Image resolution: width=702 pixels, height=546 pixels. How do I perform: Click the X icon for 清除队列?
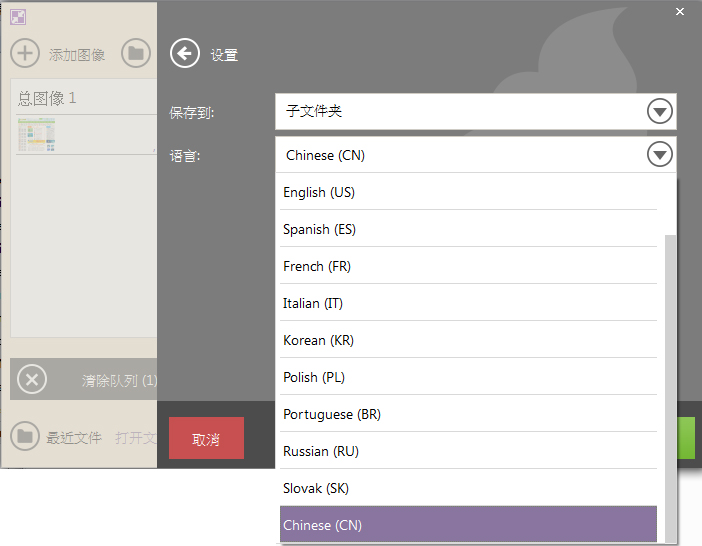(x=32, y=380)
